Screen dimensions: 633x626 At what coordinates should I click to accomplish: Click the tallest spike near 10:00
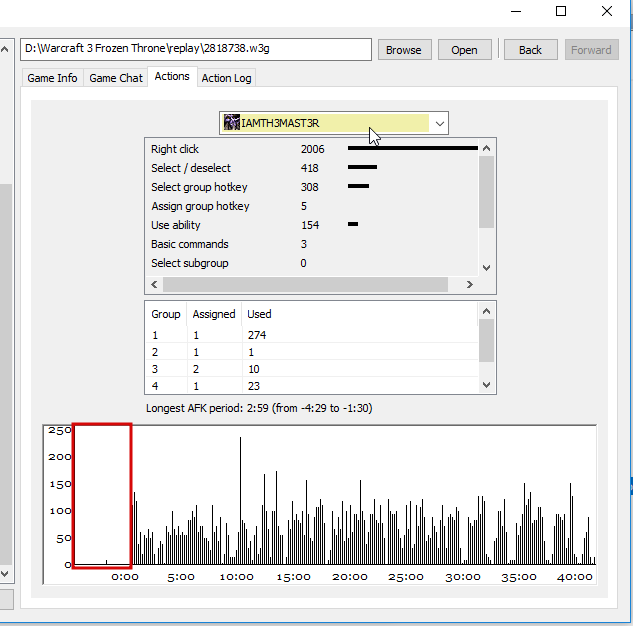(241, 500)
